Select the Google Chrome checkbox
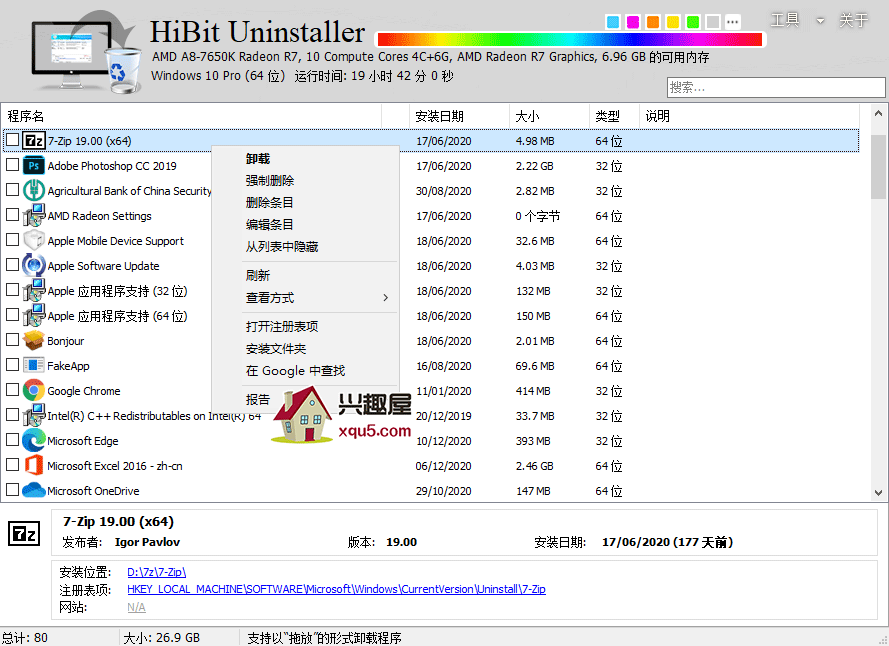The height and width of the screenshot is (646, 889). point(12,389)
